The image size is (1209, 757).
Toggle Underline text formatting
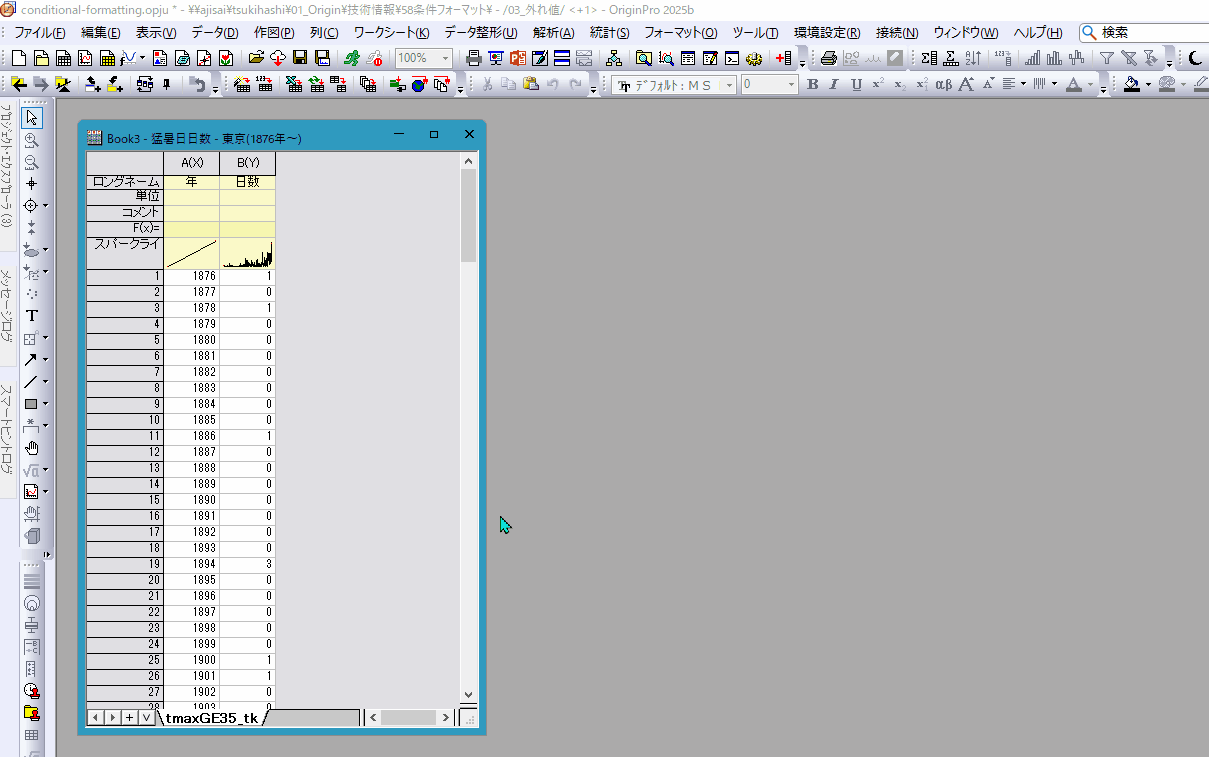(856, 85)
